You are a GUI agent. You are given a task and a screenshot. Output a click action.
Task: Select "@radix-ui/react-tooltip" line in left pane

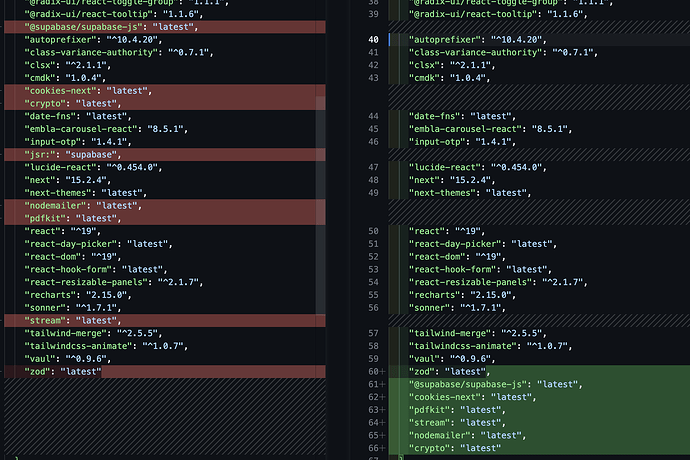[165, 14]
